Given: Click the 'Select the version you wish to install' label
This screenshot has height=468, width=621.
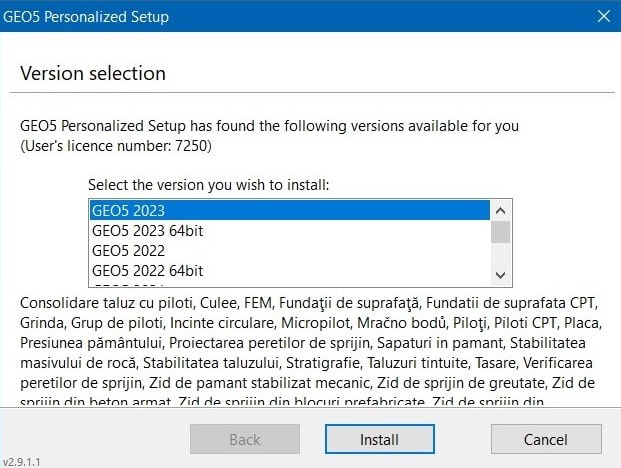Looking at the screenshot, I should click(x=209, y=185).
